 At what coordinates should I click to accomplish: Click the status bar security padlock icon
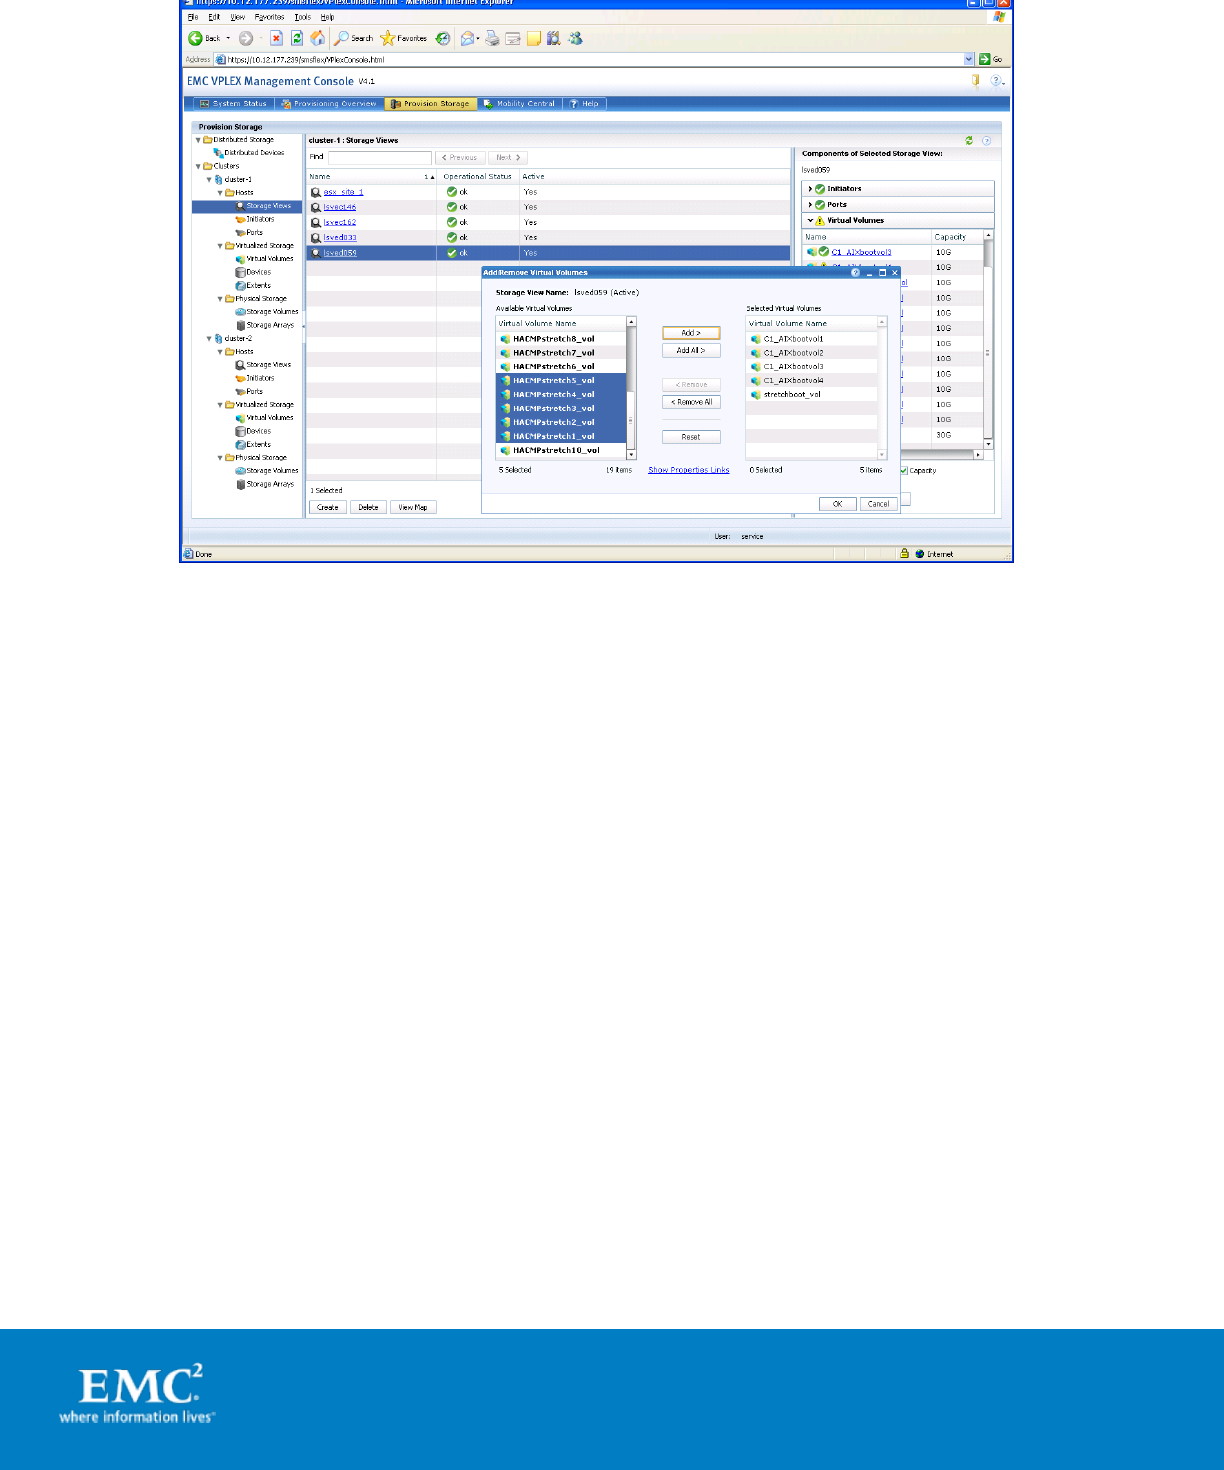pyautogui.click(x=904, y=553)
